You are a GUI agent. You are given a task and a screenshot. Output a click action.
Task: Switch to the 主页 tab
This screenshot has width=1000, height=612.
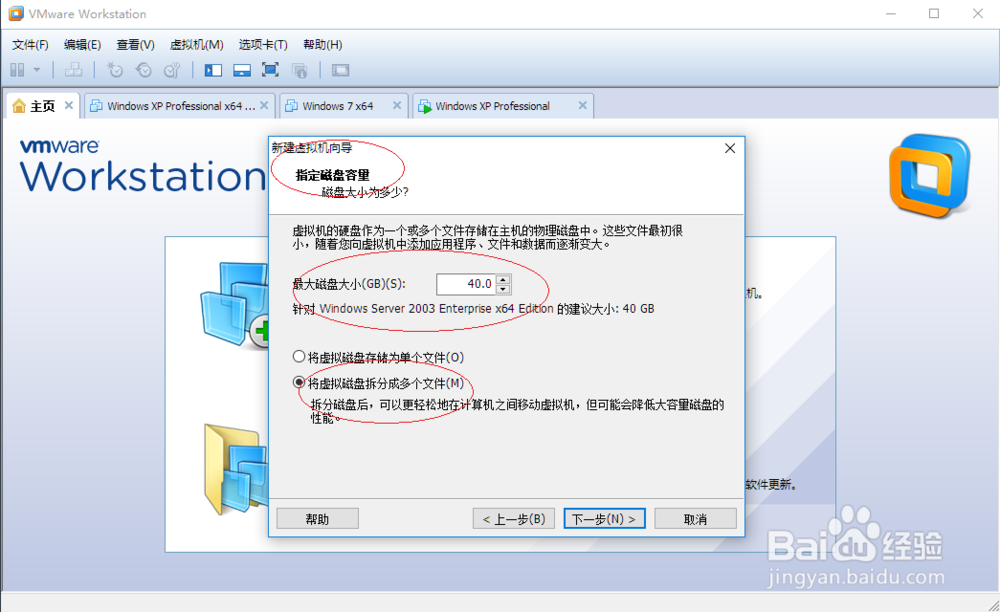(43, 106)
